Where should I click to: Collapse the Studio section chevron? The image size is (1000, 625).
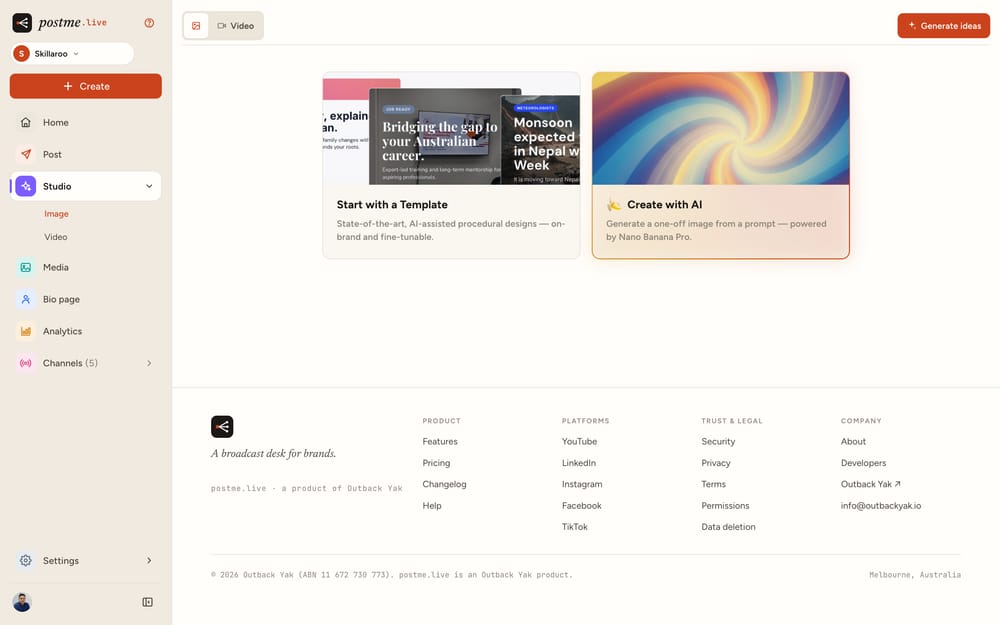pyautogui.click(x=149, y=186)
